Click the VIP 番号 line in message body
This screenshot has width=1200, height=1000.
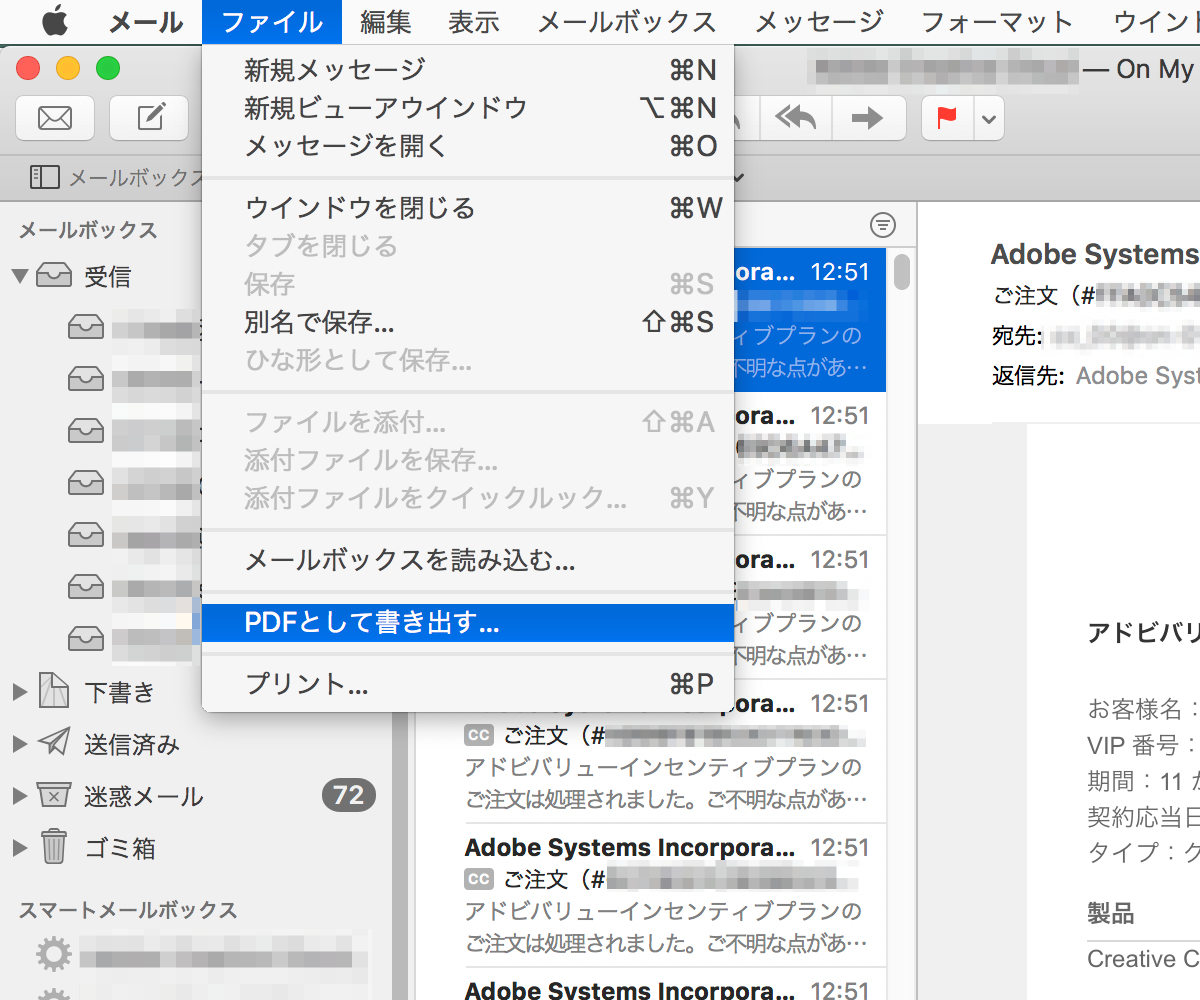[x=1143, y=745]
